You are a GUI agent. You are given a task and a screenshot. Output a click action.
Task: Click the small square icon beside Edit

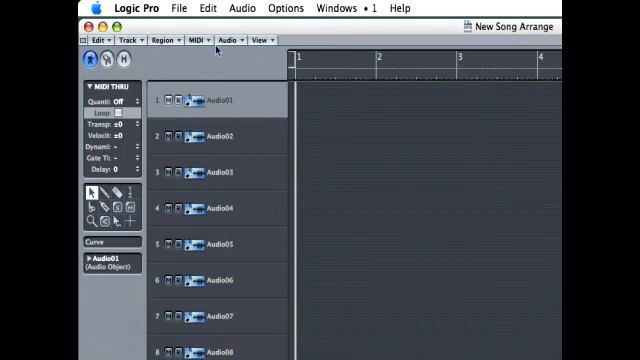(x=83, y=40)
